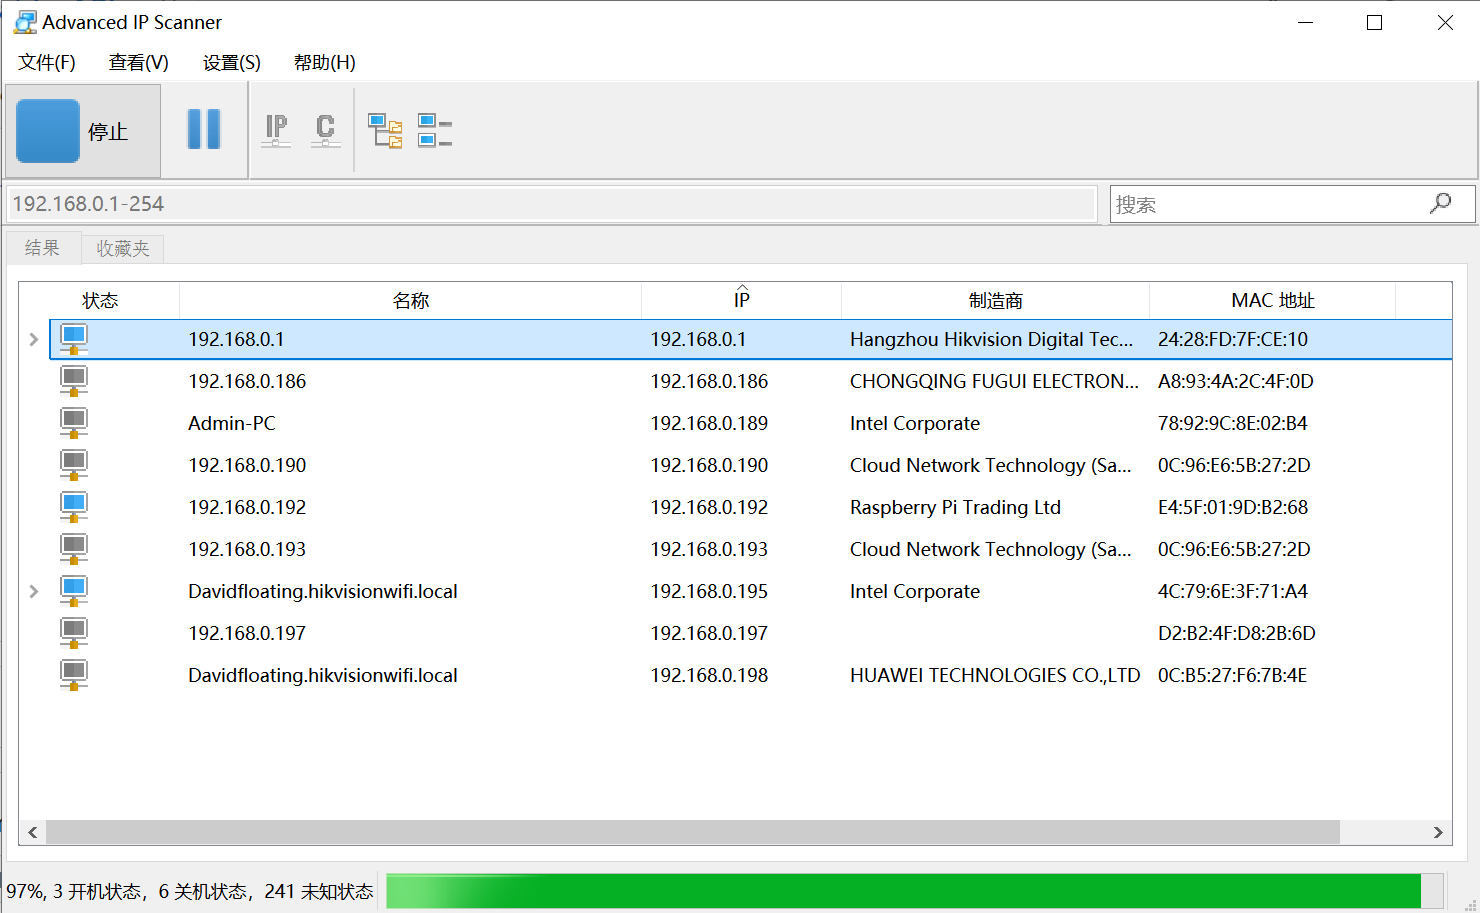
Task: Switch to the 结果 tab
Action: 43,248
